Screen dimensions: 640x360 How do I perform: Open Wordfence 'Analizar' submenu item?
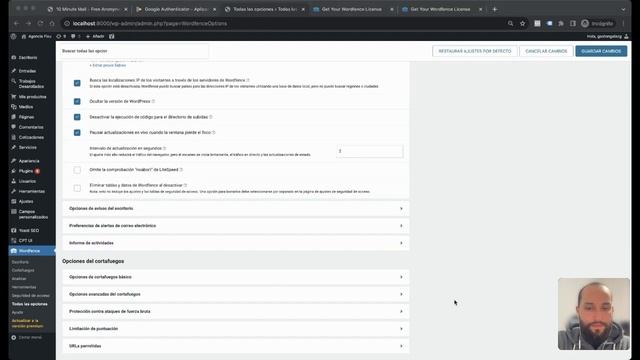(19, 279)
